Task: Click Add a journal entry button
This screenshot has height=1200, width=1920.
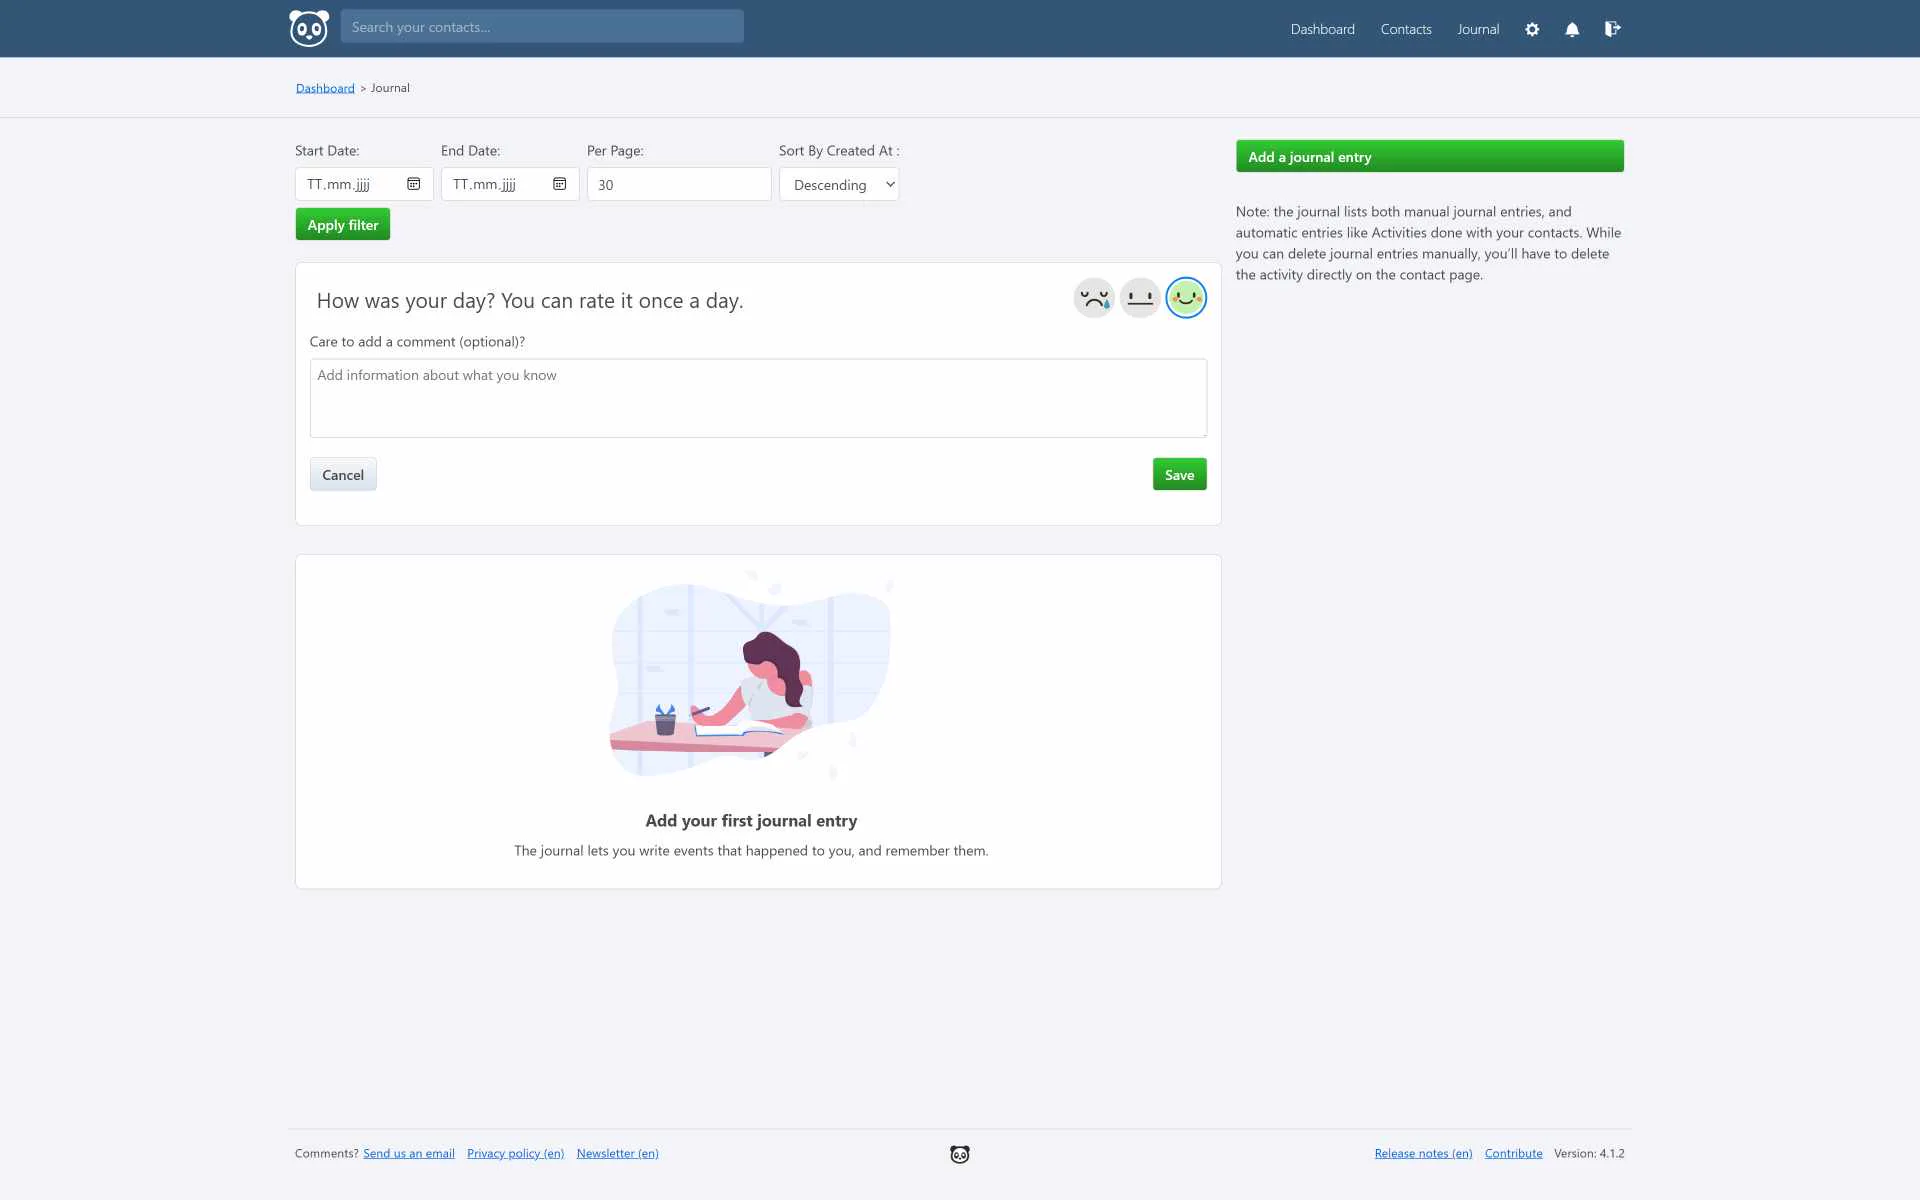Action: click(1430, 156)
